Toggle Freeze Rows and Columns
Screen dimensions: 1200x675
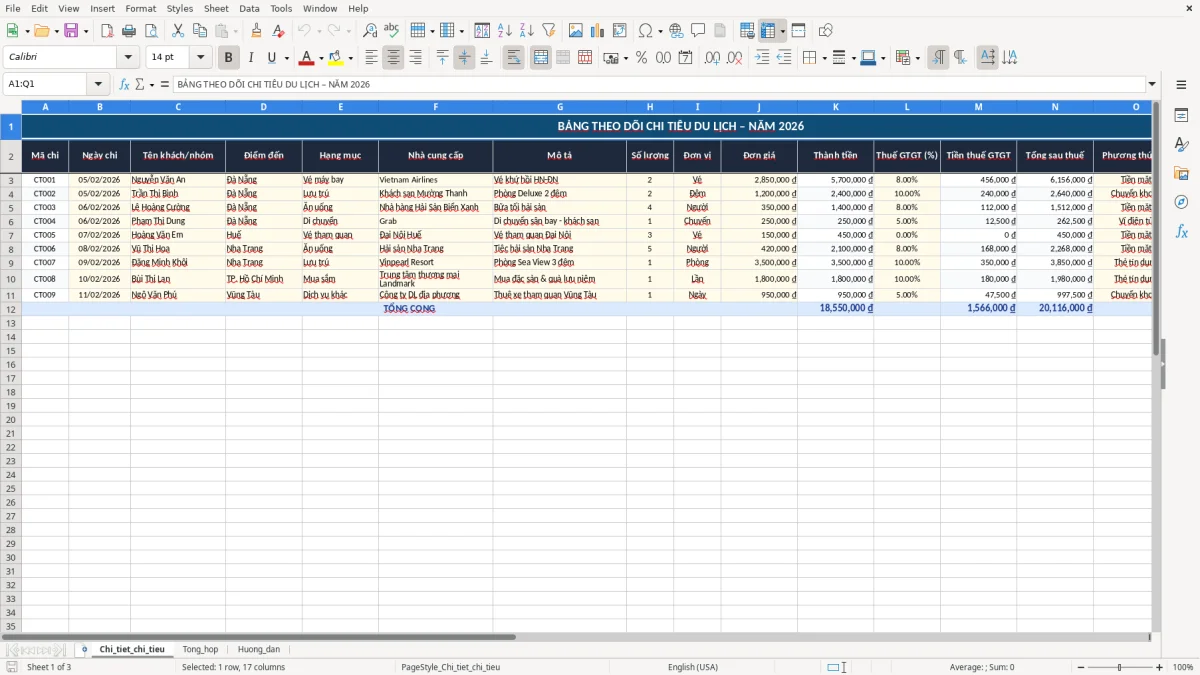tap(768, 31)
